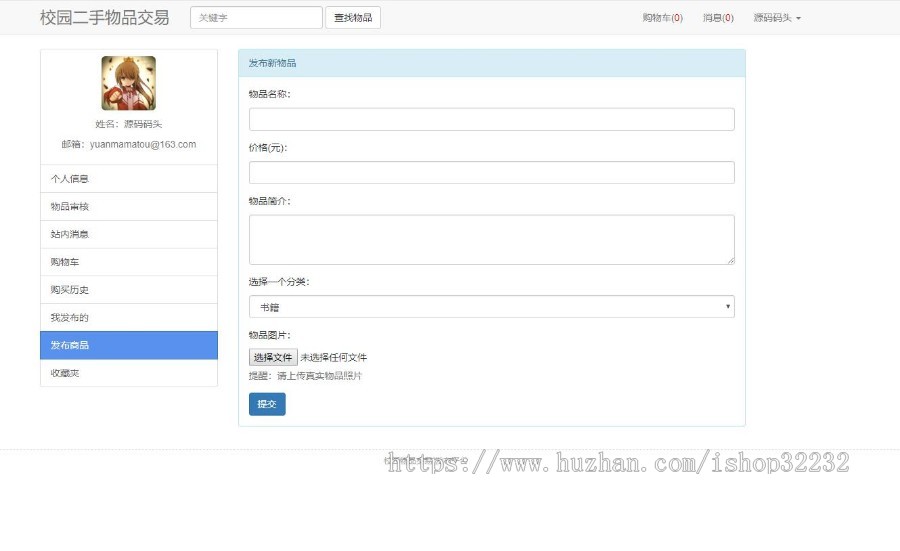Open 物品审核 in the sidebar
900x551 pixels.
(129, 207)
